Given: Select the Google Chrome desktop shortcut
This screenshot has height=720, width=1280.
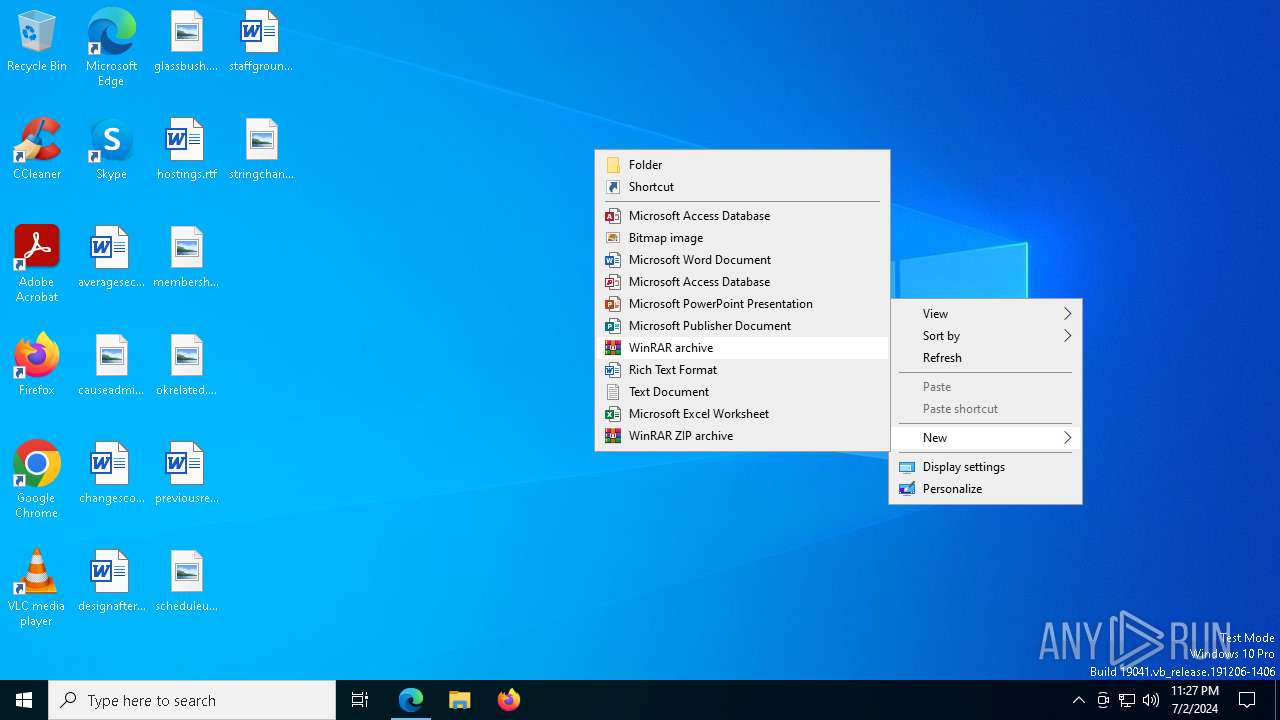Looking at the screenshot, I should click(37, 480).
